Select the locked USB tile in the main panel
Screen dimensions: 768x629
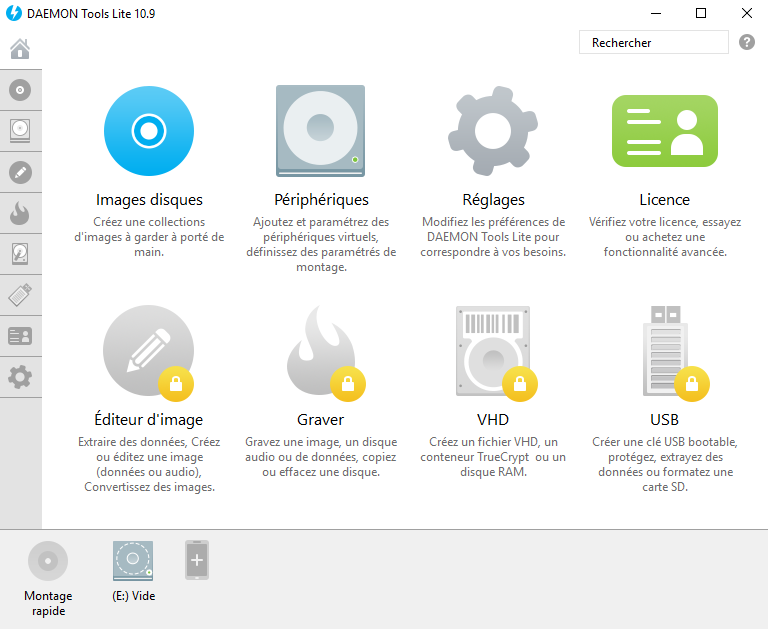click(665, 351)
